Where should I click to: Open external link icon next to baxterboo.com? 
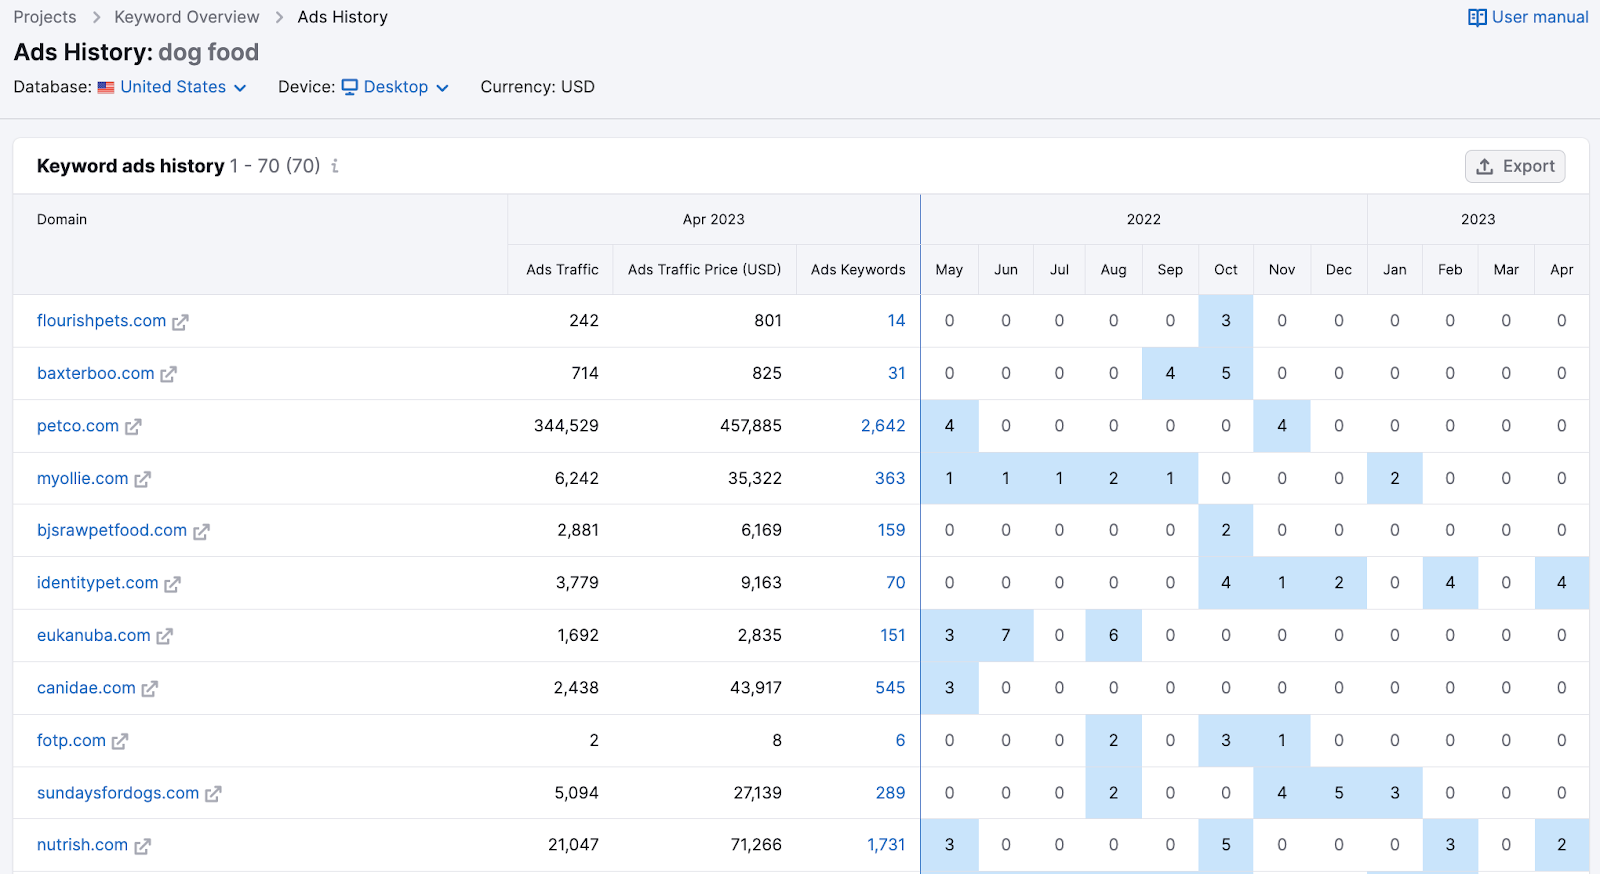pyautogui.click(x=168, y=374)
